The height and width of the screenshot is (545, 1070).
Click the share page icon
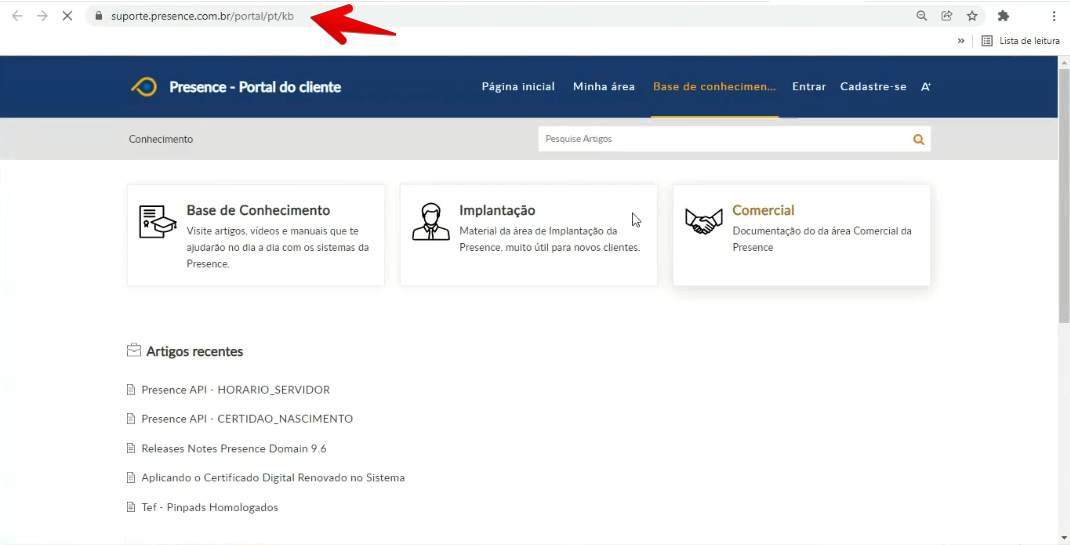946,16
